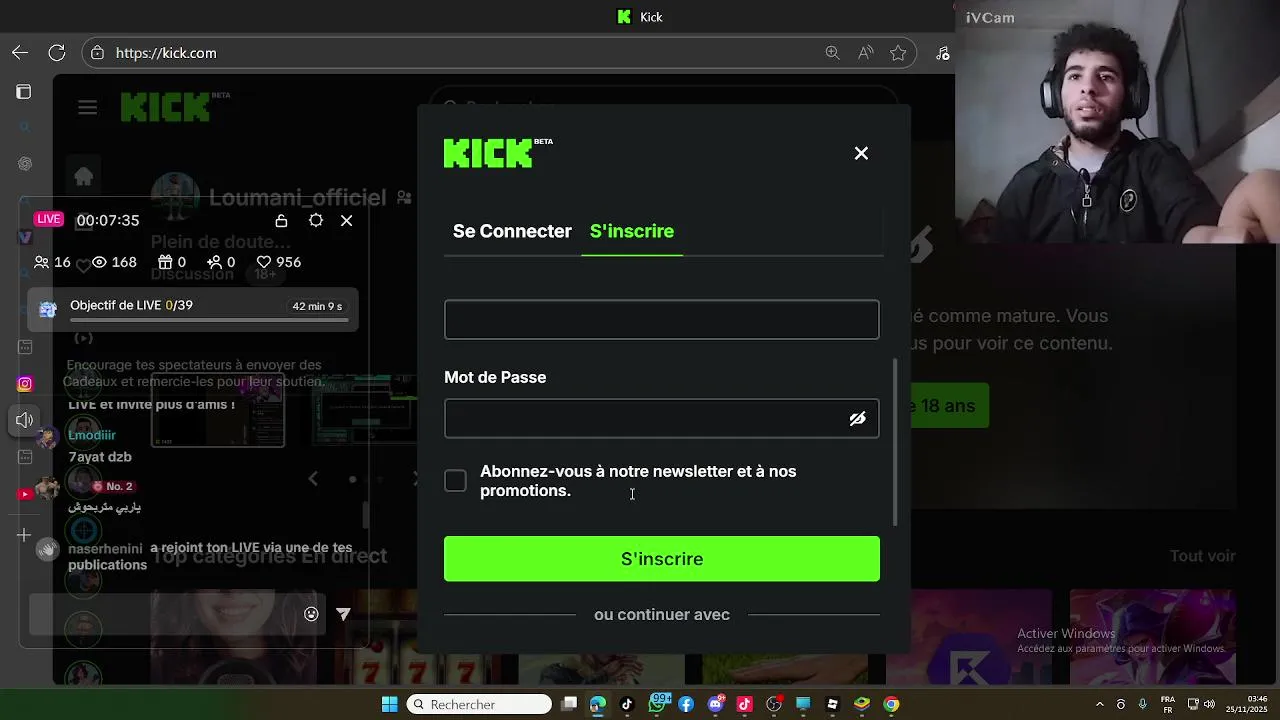Go back in the browser

20,53
